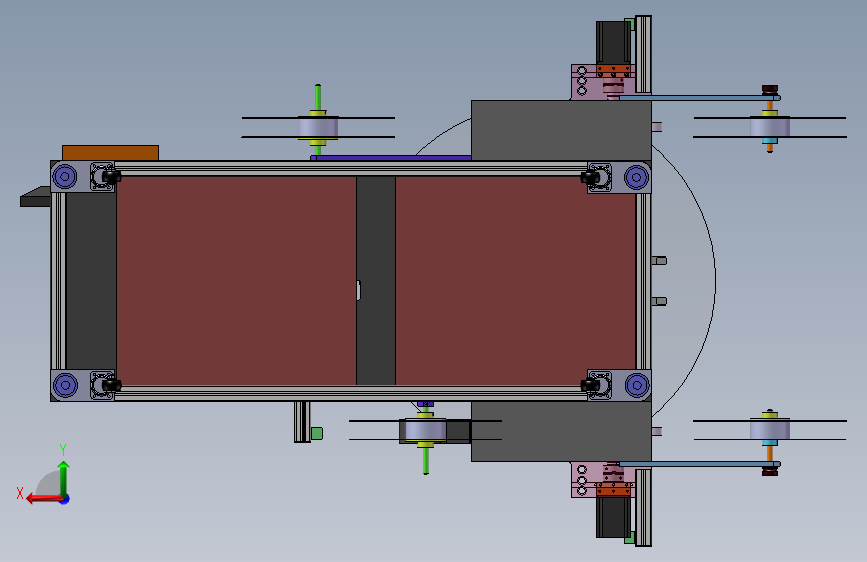Select the right brown panel of the model
This screenshot has height=562, width=867.
[x=515, y=280]
